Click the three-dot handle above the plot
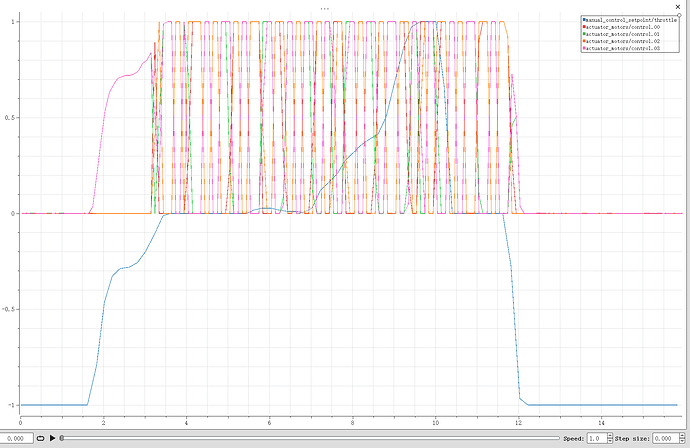The height and width of the screenshot is (448, 690). pyautogui.click(x=325, y=8)
